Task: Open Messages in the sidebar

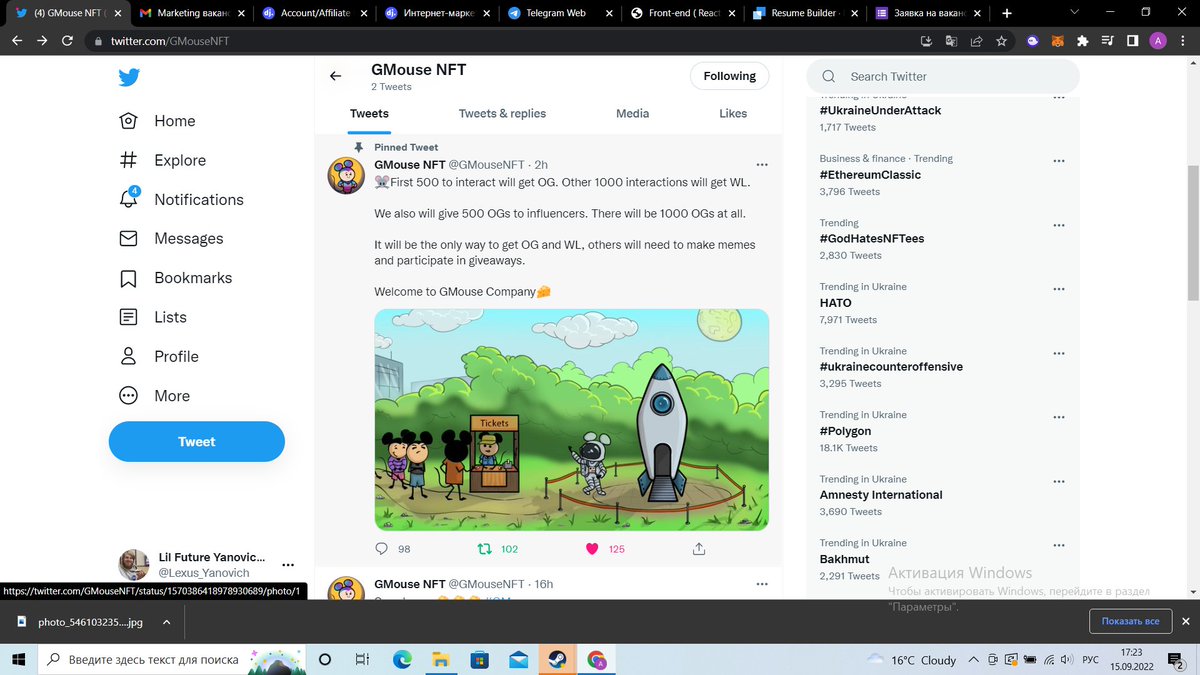Action: 171,238
